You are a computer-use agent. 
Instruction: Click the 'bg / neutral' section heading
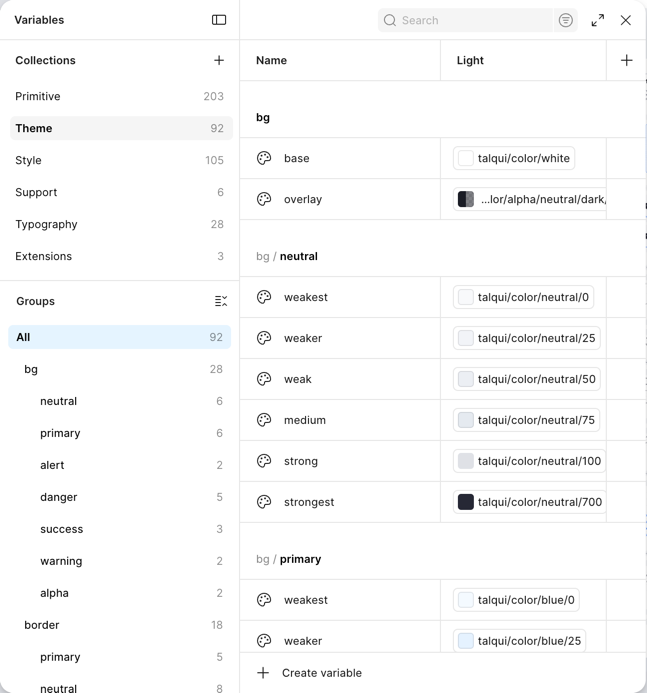pos(287,256)
